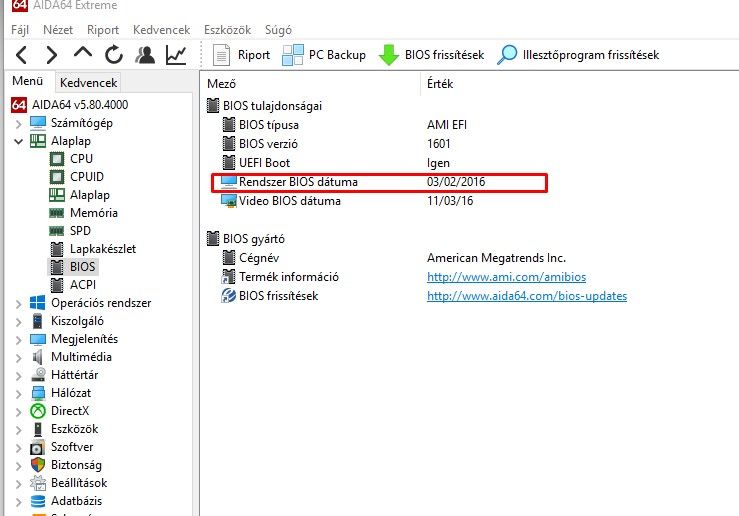Click the Hálózat network icon
The image size is (739, 516).
click(38, 393)
